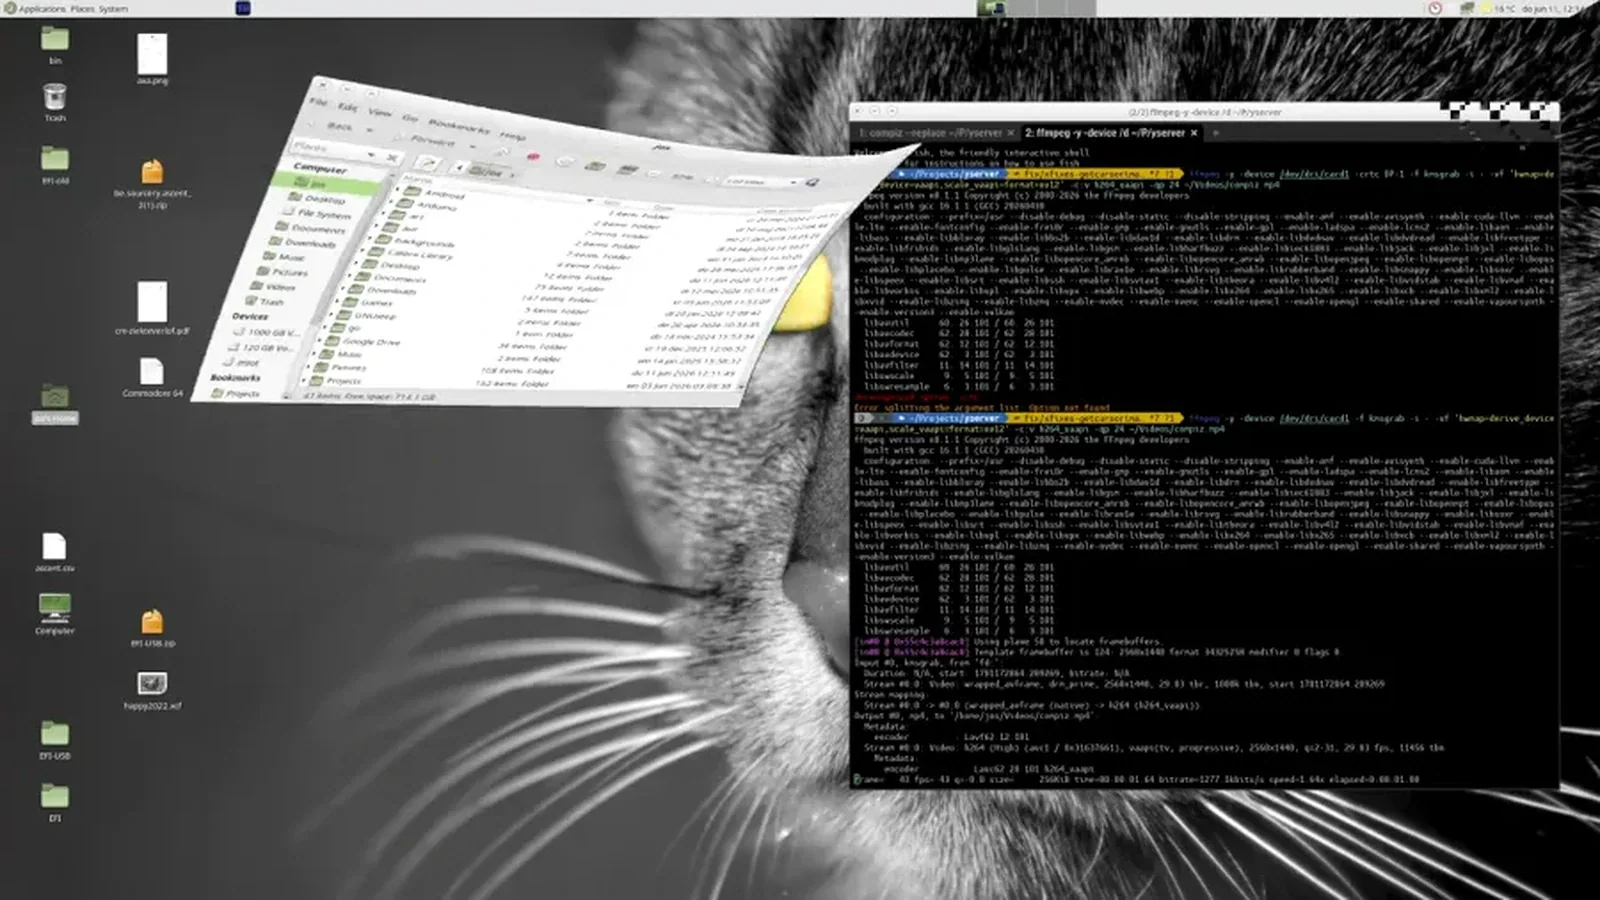Click the search magnifier icon in file manager
This screenshot has height=900, width=1600.
pos(812,182)
